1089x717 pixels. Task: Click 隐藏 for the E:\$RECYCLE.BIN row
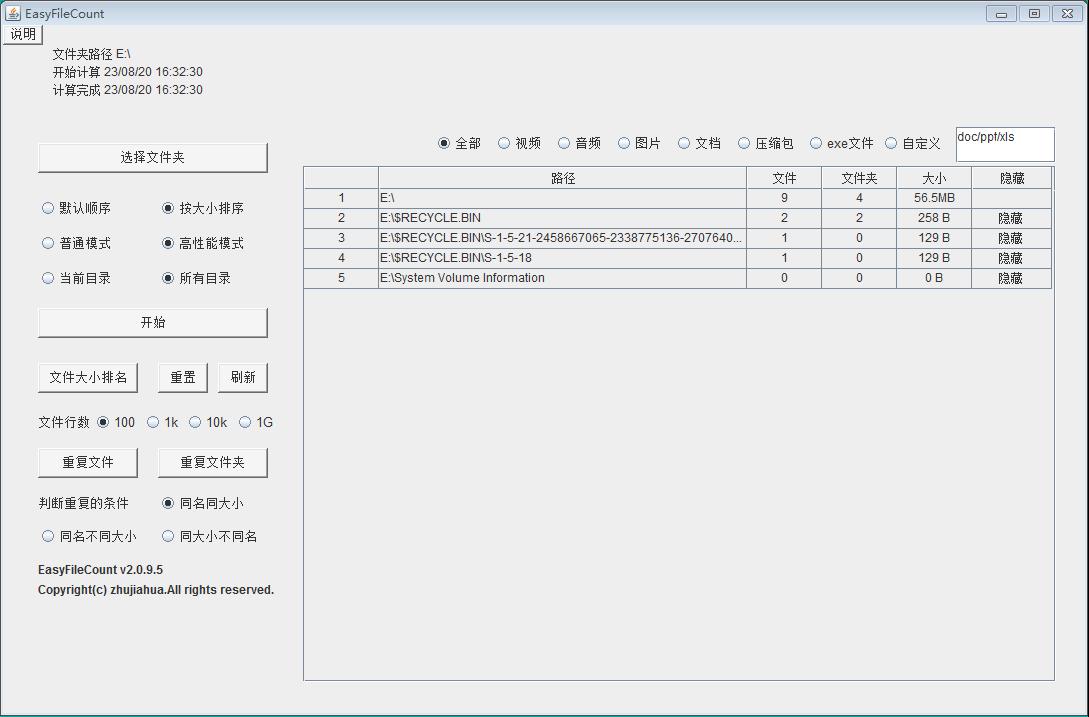coord(1010,218)
